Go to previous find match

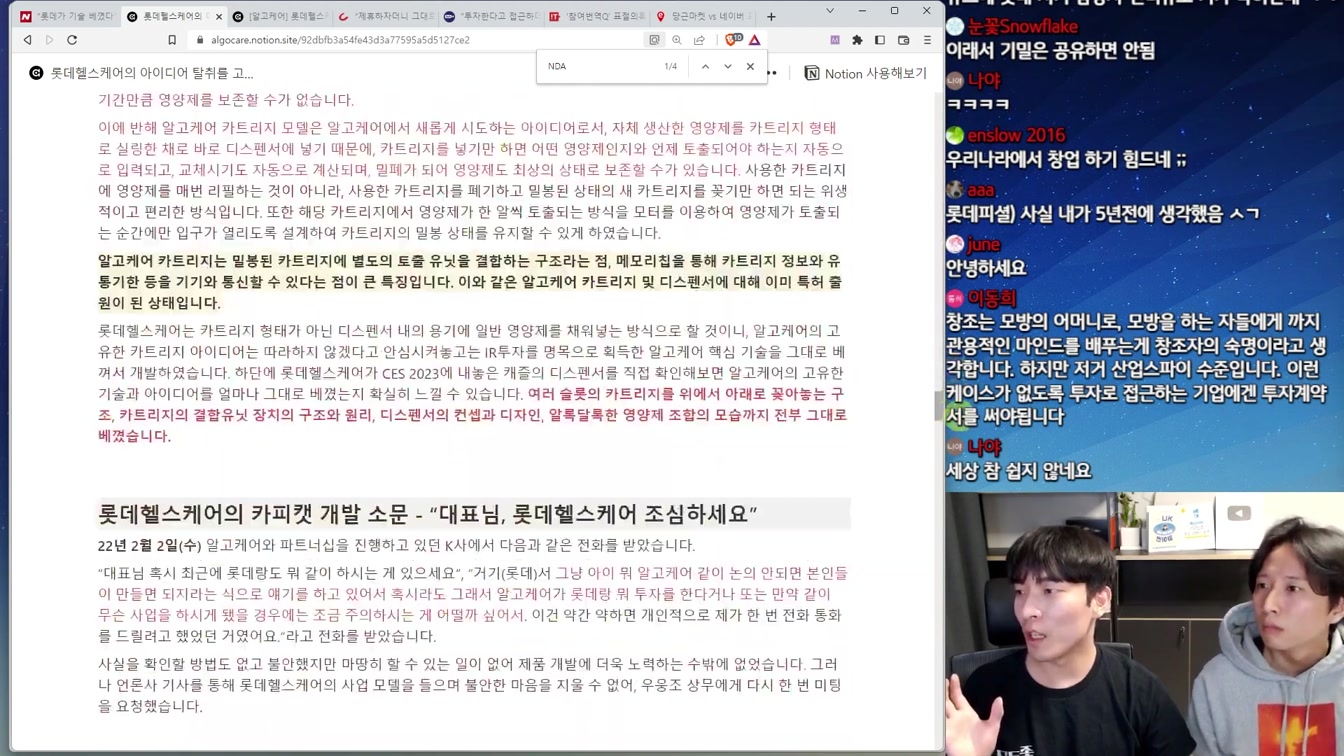705,66
